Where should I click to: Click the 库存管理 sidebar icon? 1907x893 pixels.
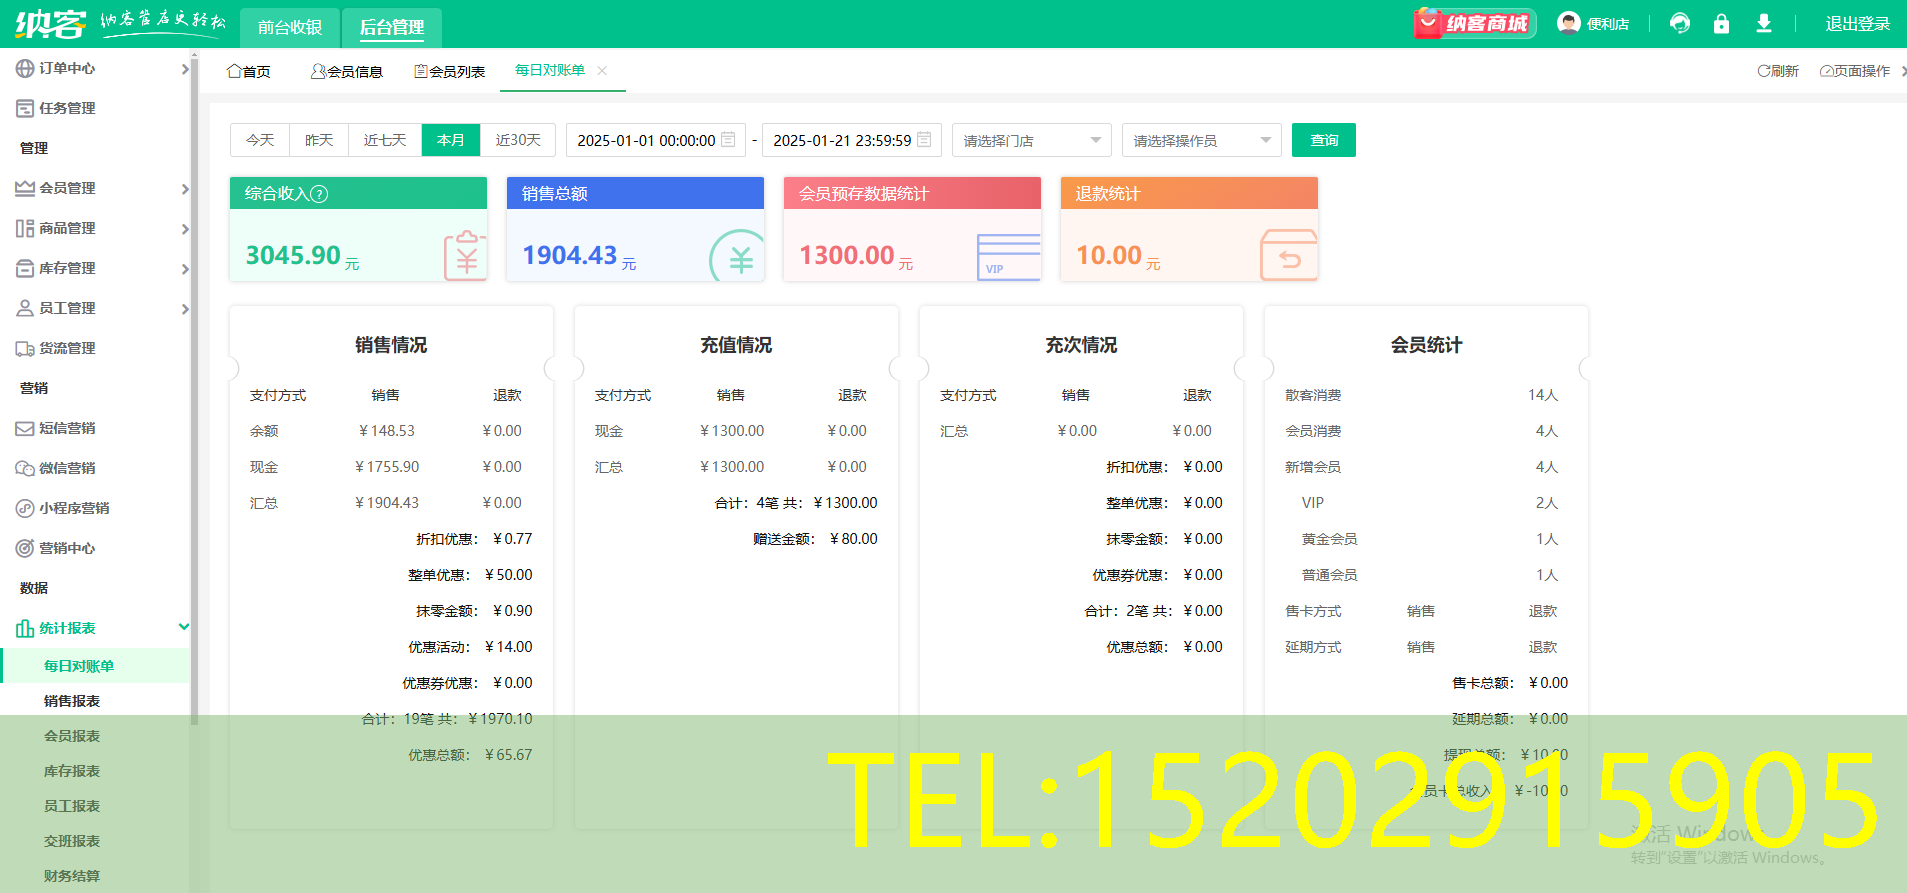(x=25, y=268)
